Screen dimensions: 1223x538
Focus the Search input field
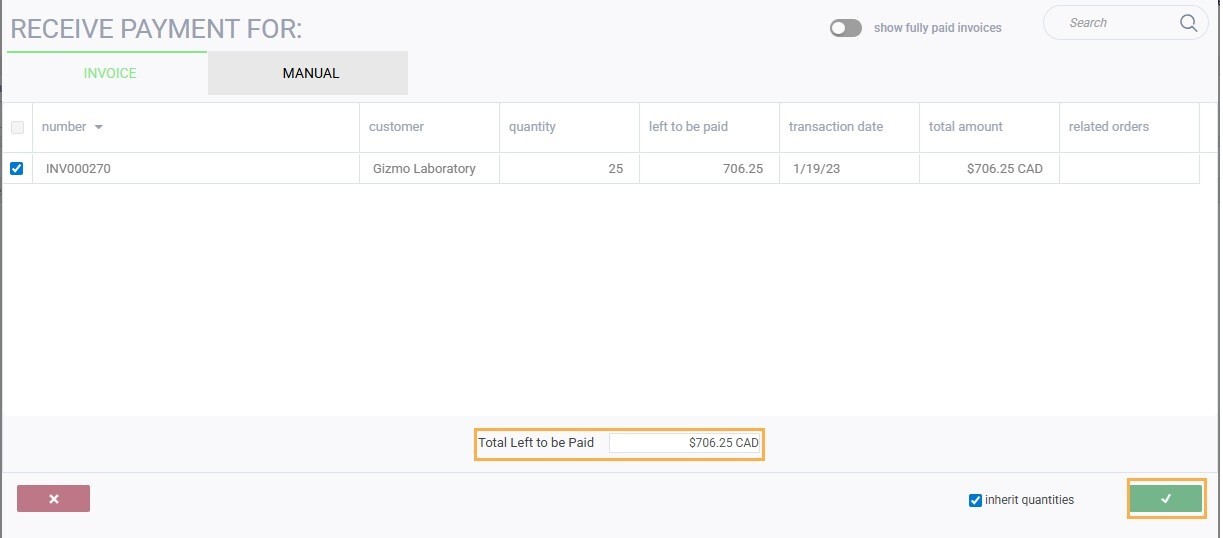(1110, 23)
